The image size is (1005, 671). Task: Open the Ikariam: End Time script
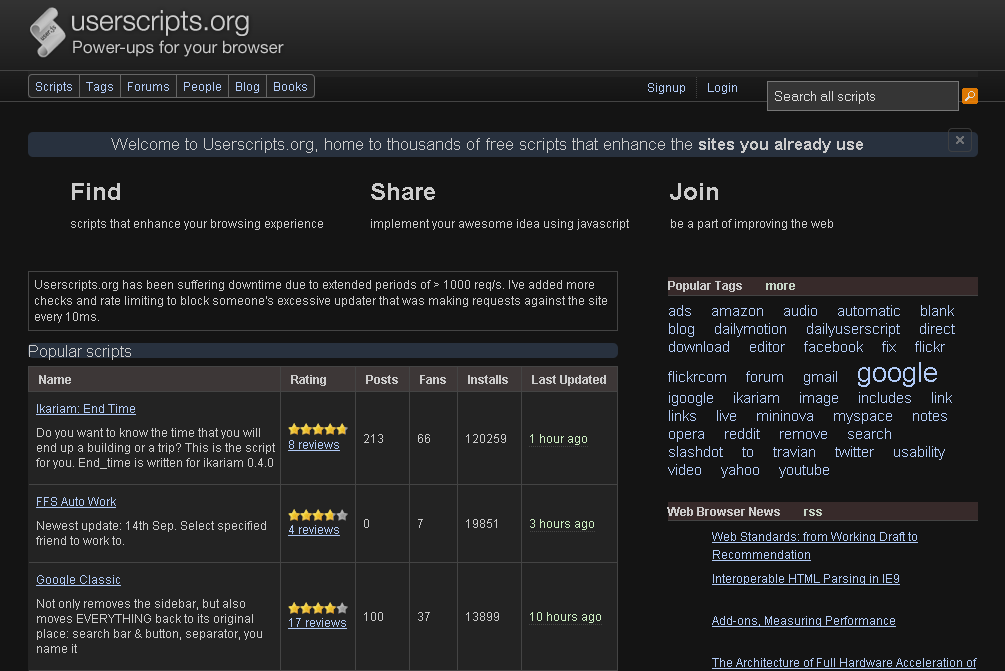coord(86,409)
